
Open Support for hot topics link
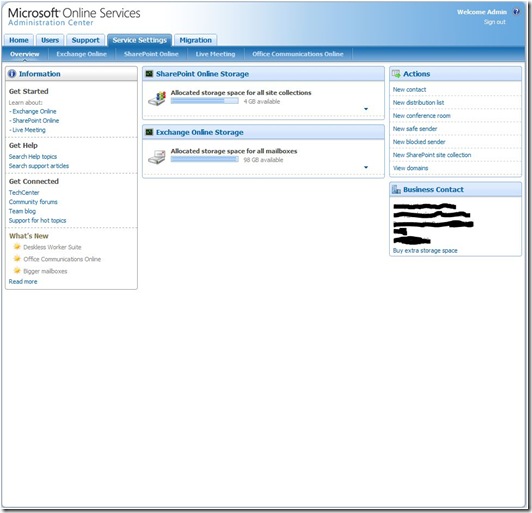pos(37,220)
